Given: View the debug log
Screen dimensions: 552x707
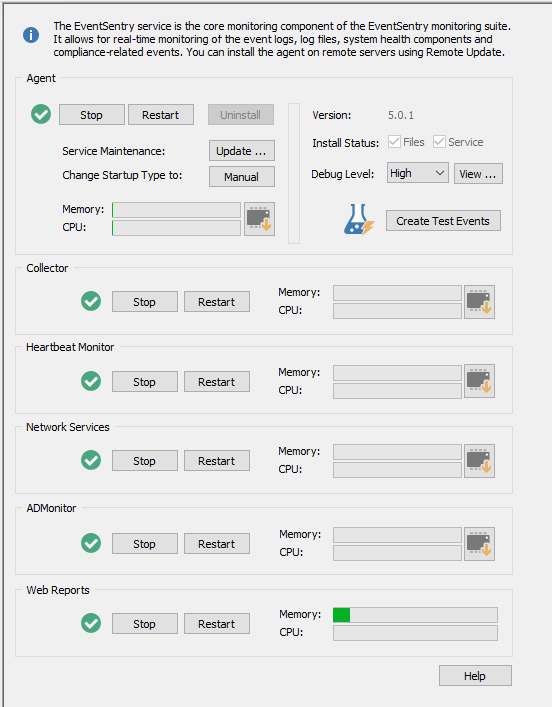Looking at the screenshot, I should (478, 174).
